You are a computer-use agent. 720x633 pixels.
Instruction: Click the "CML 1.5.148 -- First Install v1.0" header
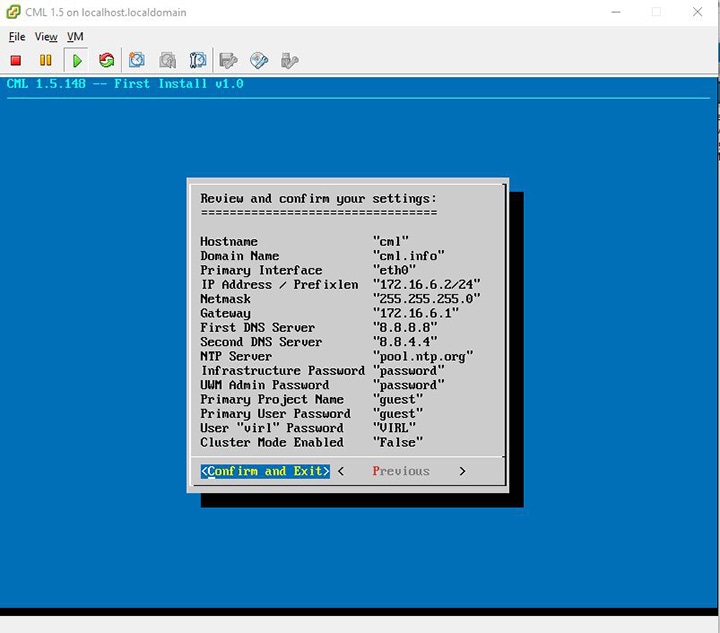coord(125,84)
